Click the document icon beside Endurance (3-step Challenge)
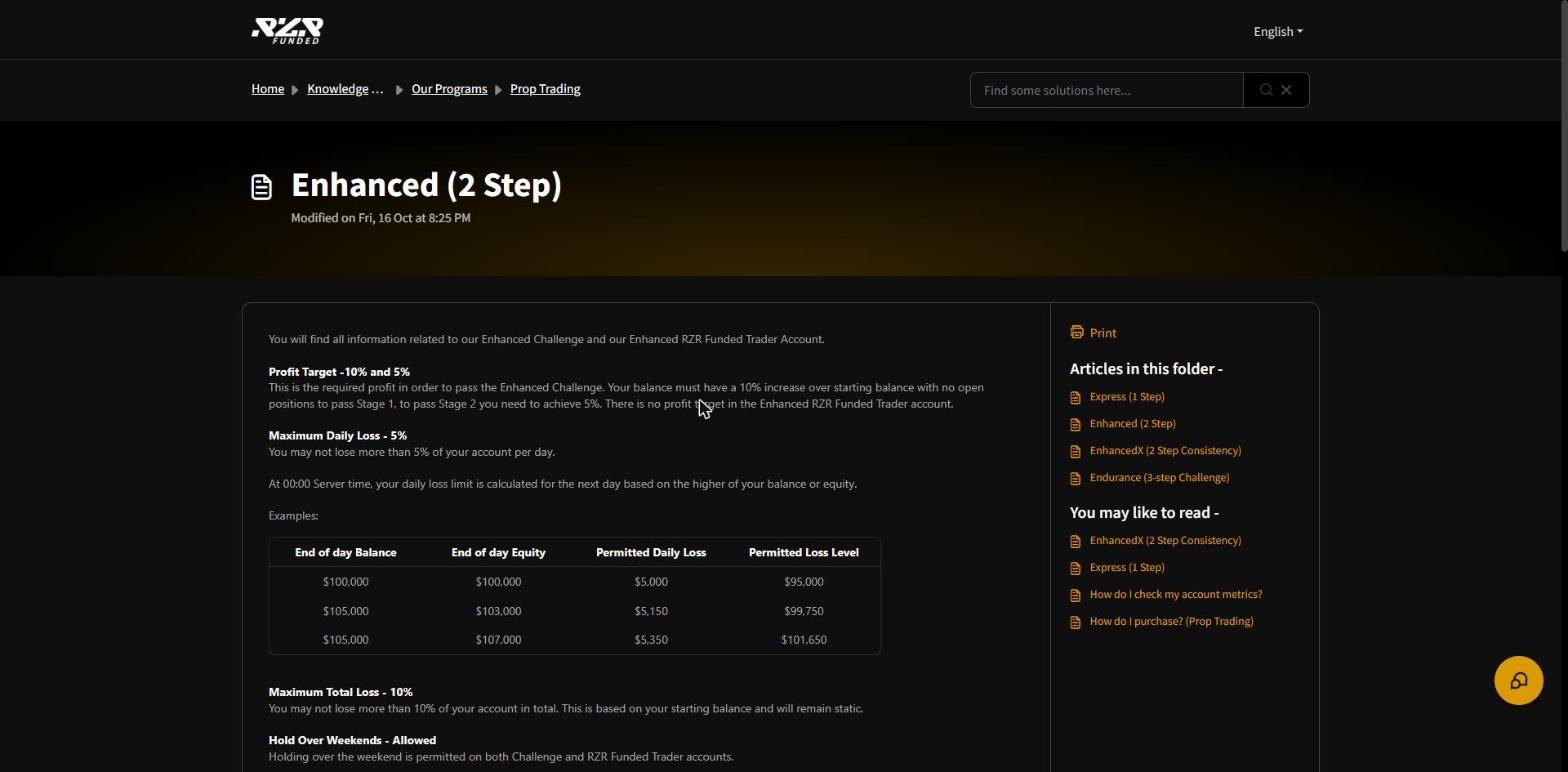Image resolution: width=1568 pixels, height=772 pixels. [x=1076, y=478]
